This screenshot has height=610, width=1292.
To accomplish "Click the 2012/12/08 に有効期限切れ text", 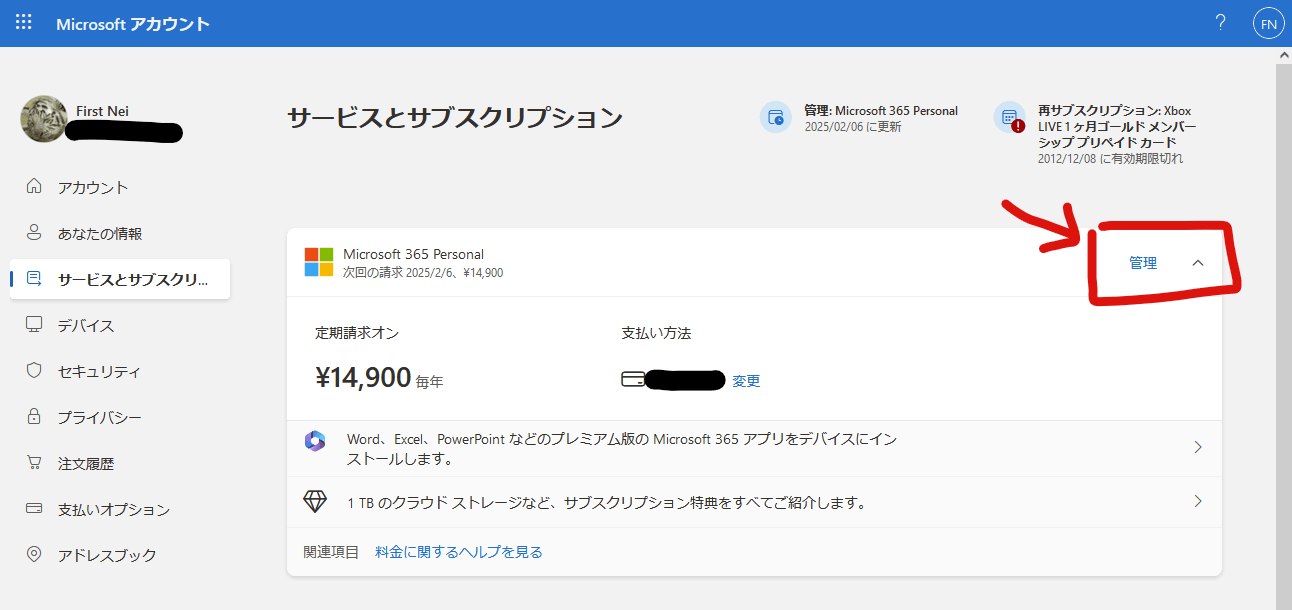I will pyautogui.click(x=1111, y=158).
